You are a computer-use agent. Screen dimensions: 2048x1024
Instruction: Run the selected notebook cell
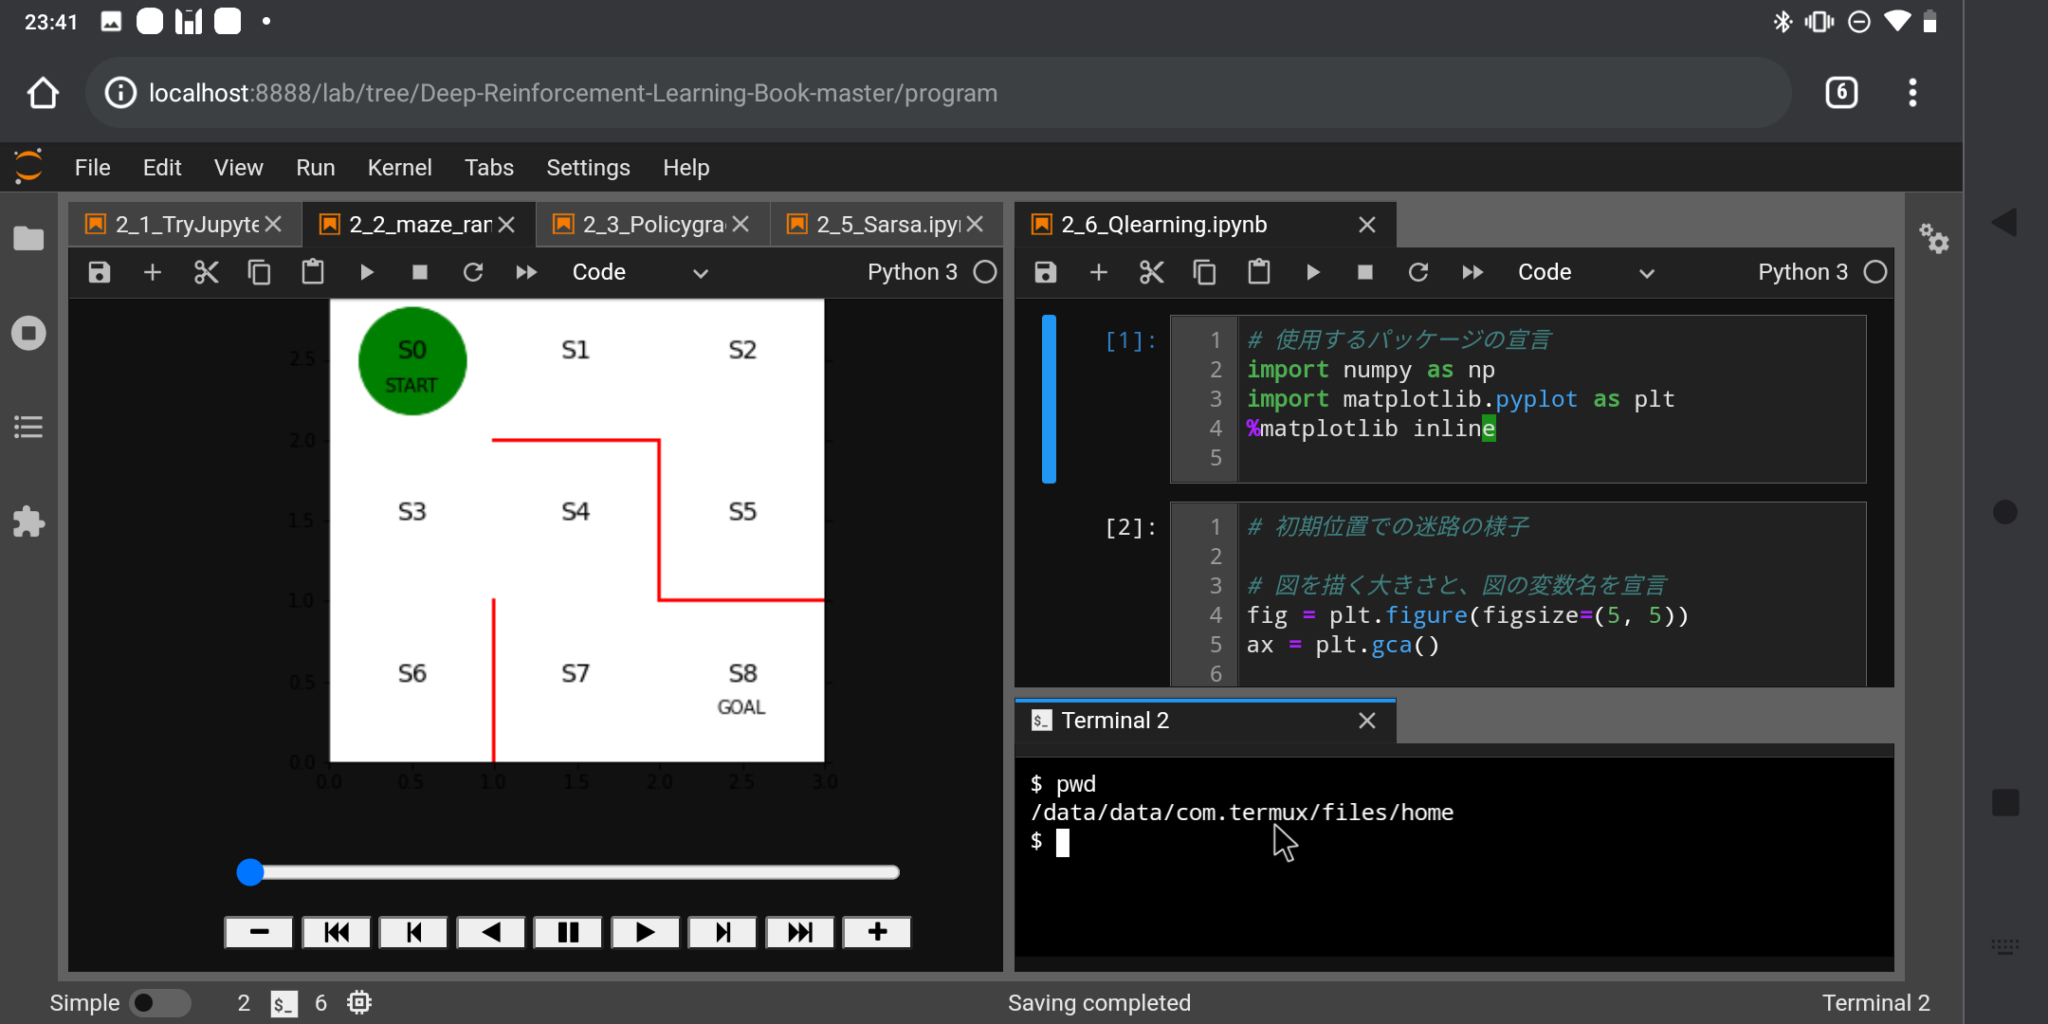tap(1312, 272)
